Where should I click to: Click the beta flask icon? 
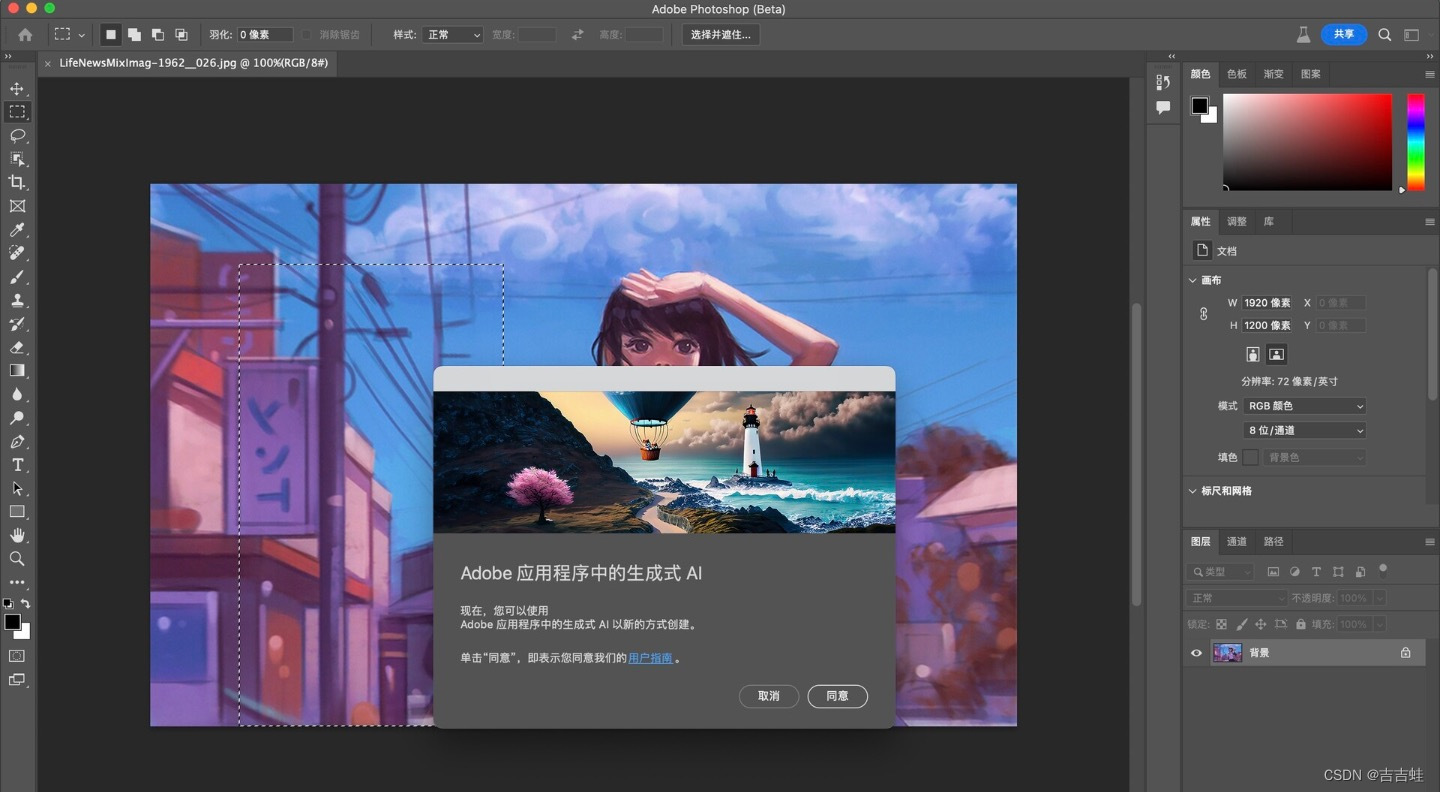1303,34
